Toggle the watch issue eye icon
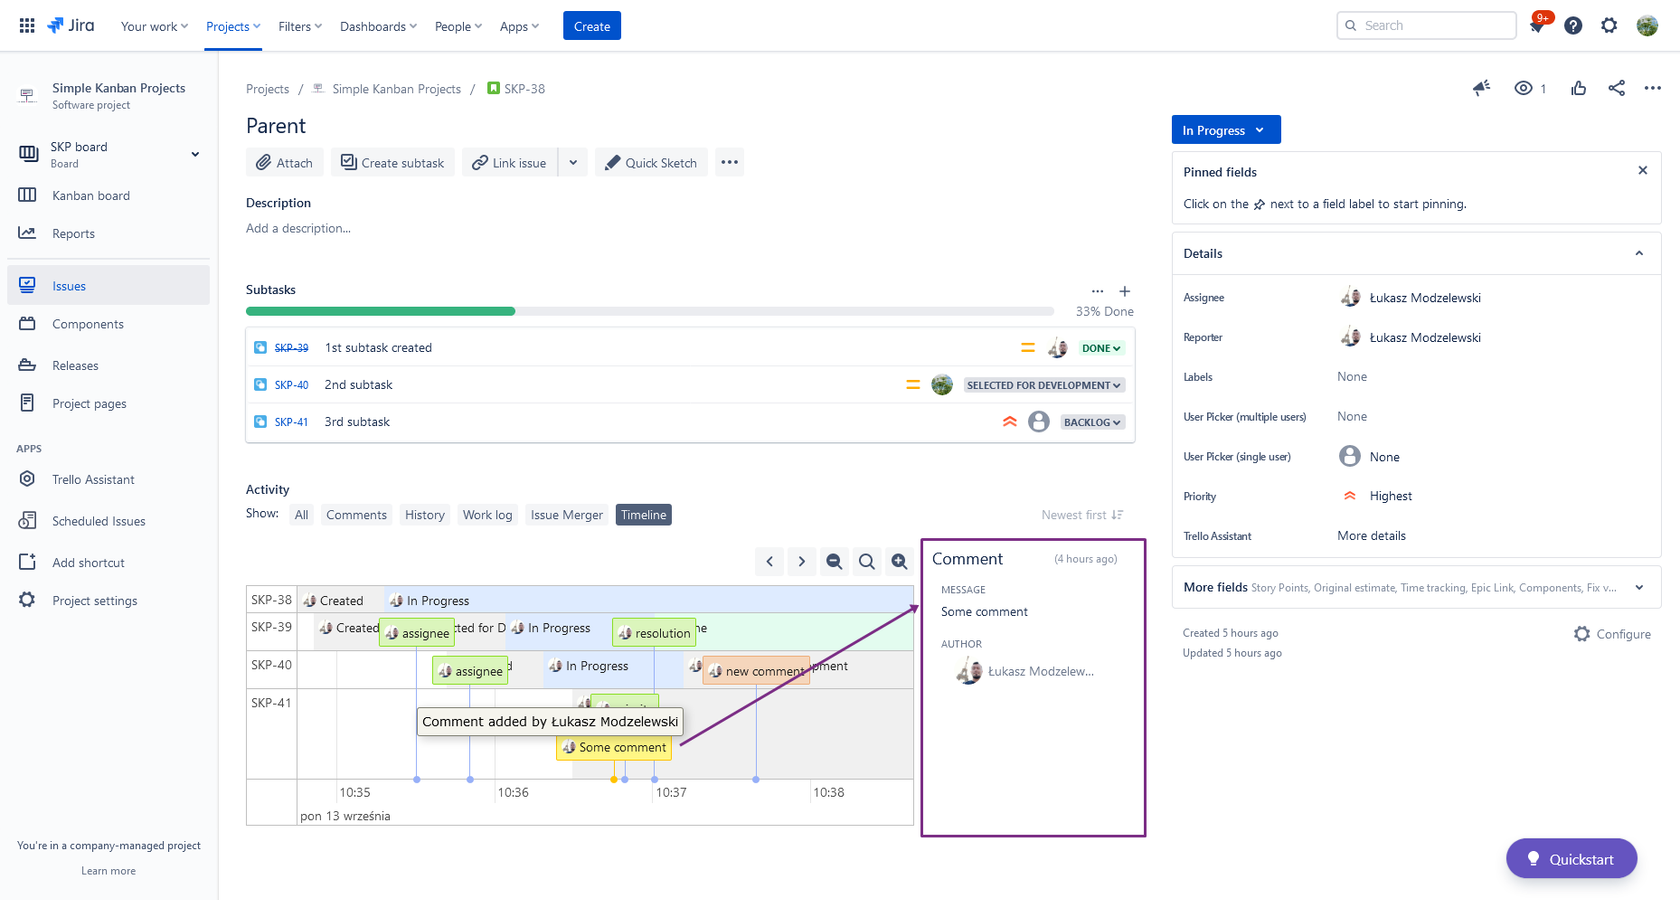 coord(1523,88)
